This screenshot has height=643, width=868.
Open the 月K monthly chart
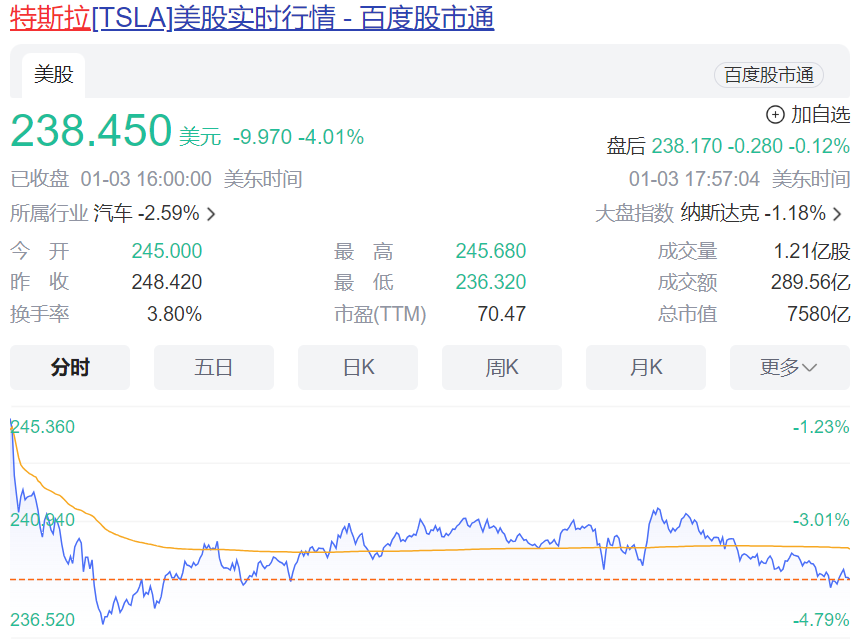click(x=646, y=367)
